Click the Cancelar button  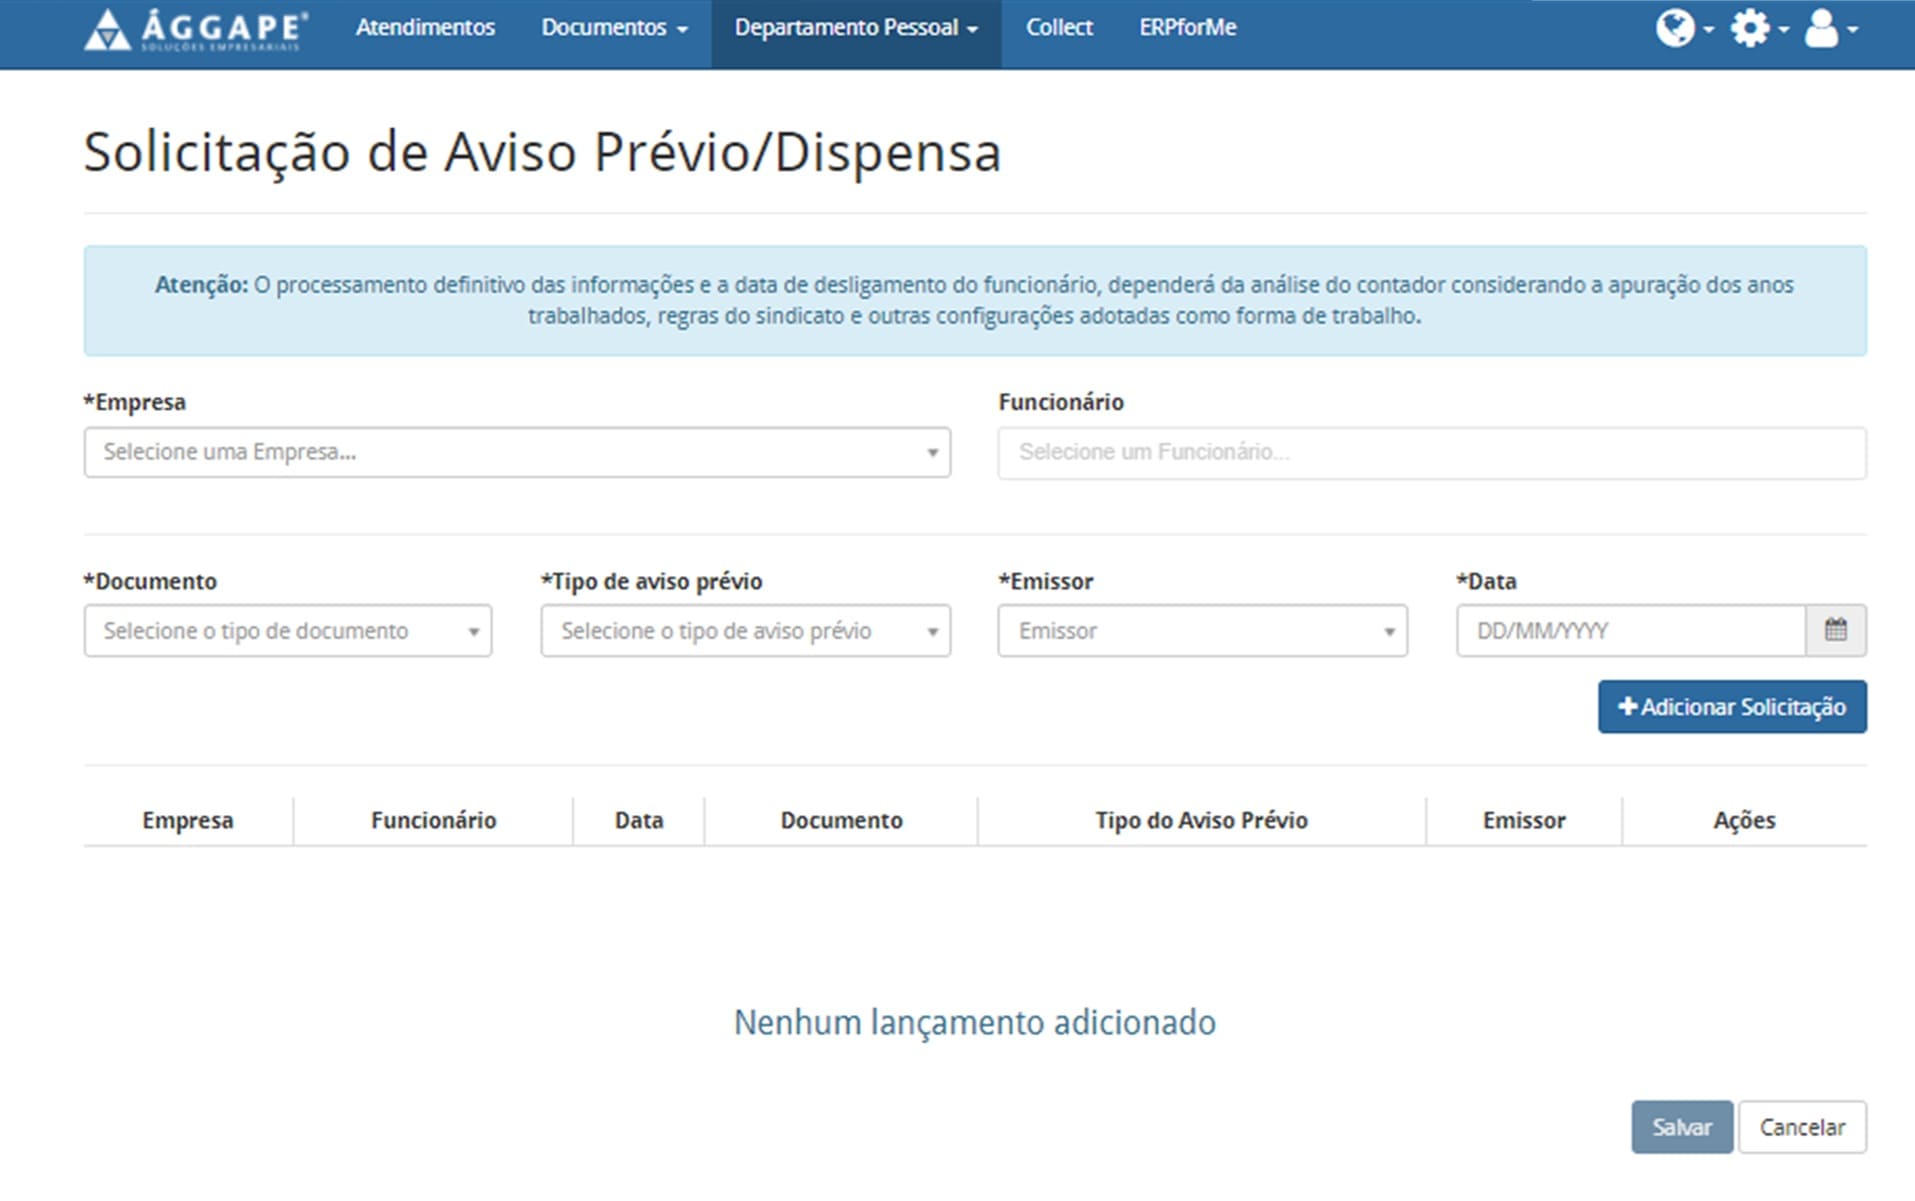click(1801, 1127)
